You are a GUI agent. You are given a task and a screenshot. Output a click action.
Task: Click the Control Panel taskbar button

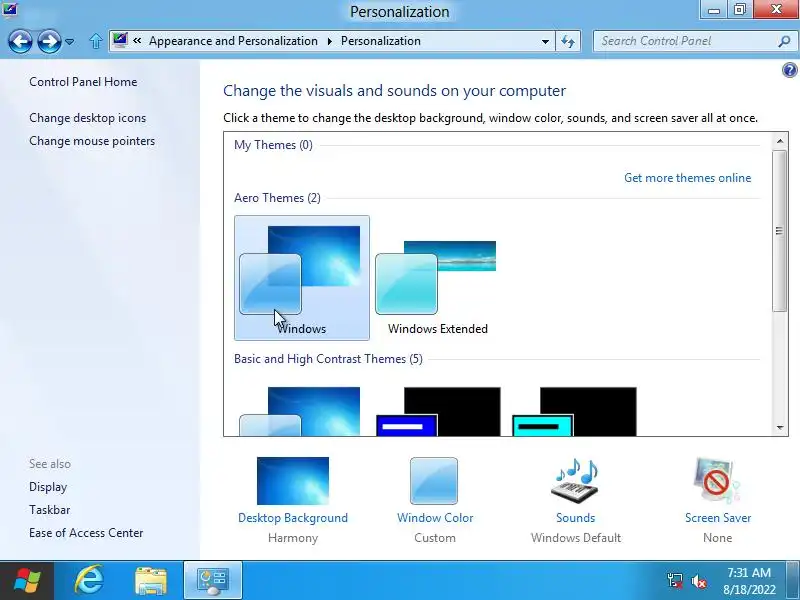213,581
